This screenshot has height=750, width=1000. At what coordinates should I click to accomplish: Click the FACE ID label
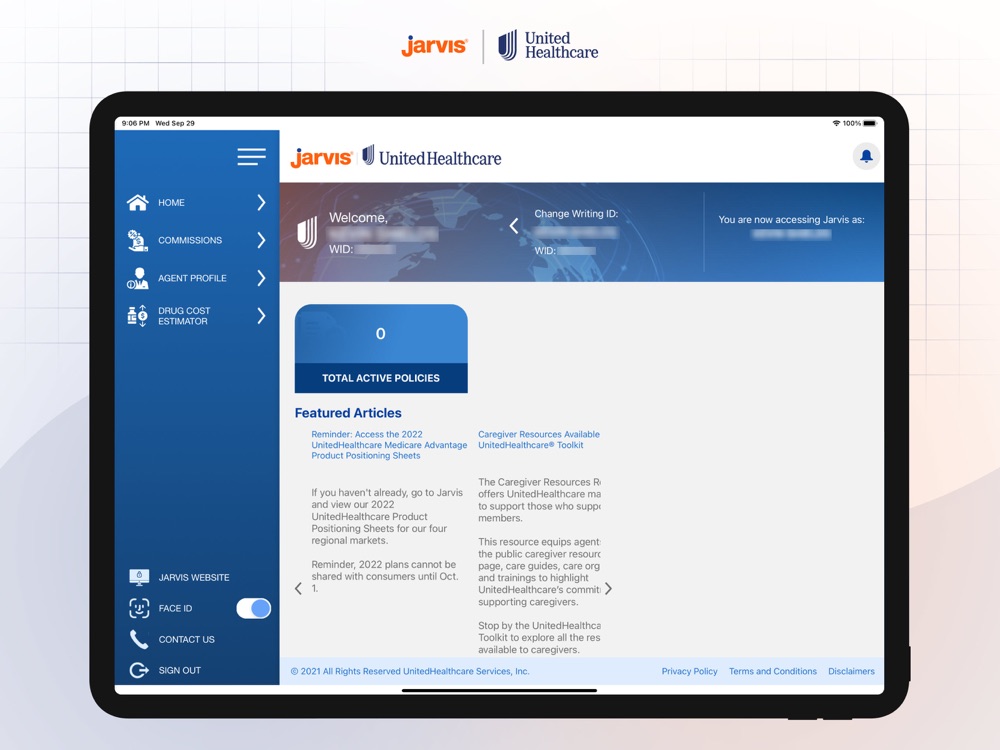click(175, 608)
